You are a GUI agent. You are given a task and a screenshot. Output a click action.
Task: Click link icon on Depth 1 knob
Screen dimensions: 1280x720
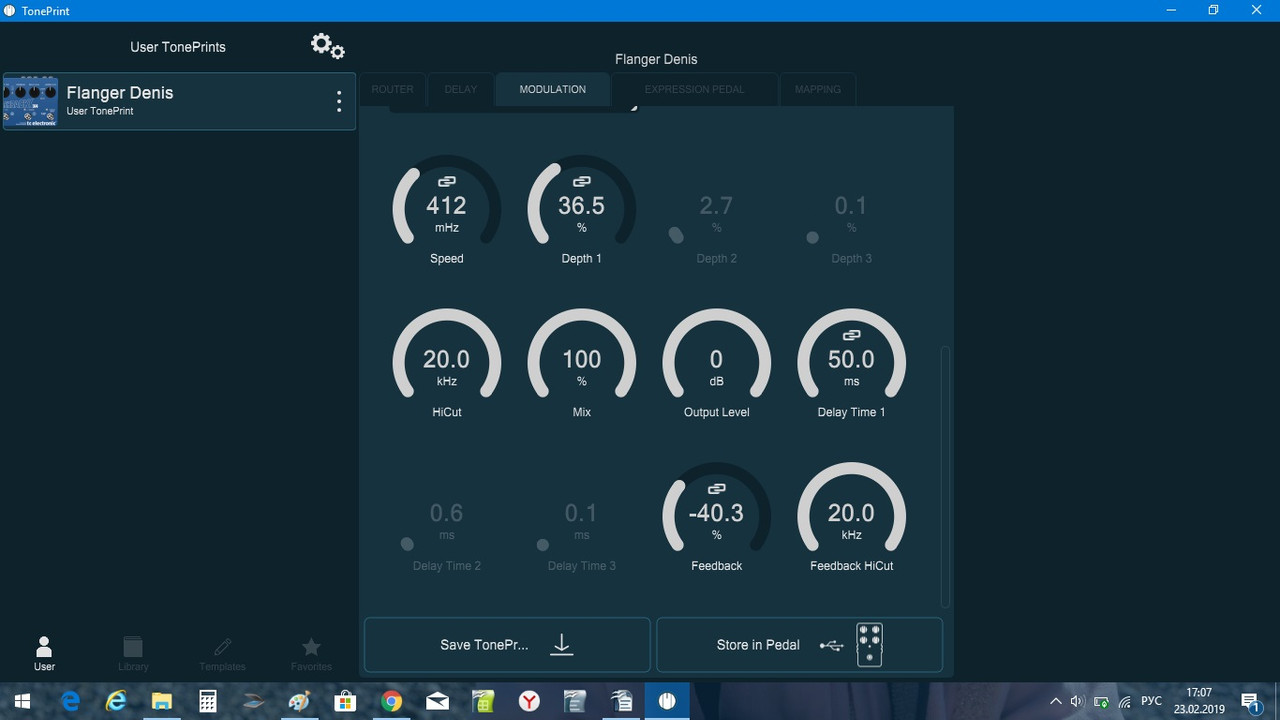point(581,182)
